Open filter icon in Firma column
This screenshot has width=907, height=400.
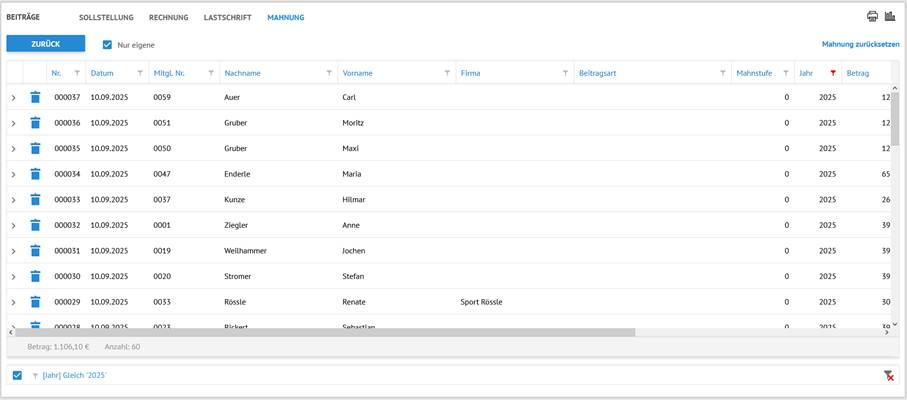point(565,73)
